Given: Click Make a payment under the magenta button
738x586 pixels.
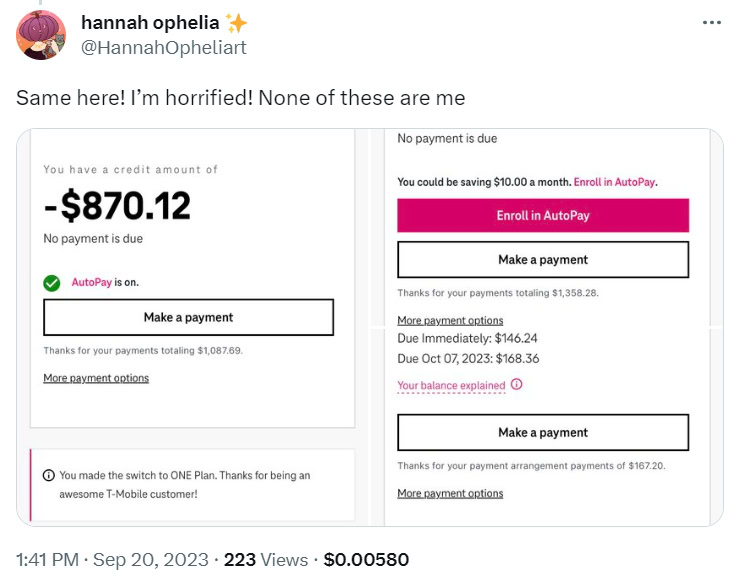Looking at the screenshot, I should 543,260.
